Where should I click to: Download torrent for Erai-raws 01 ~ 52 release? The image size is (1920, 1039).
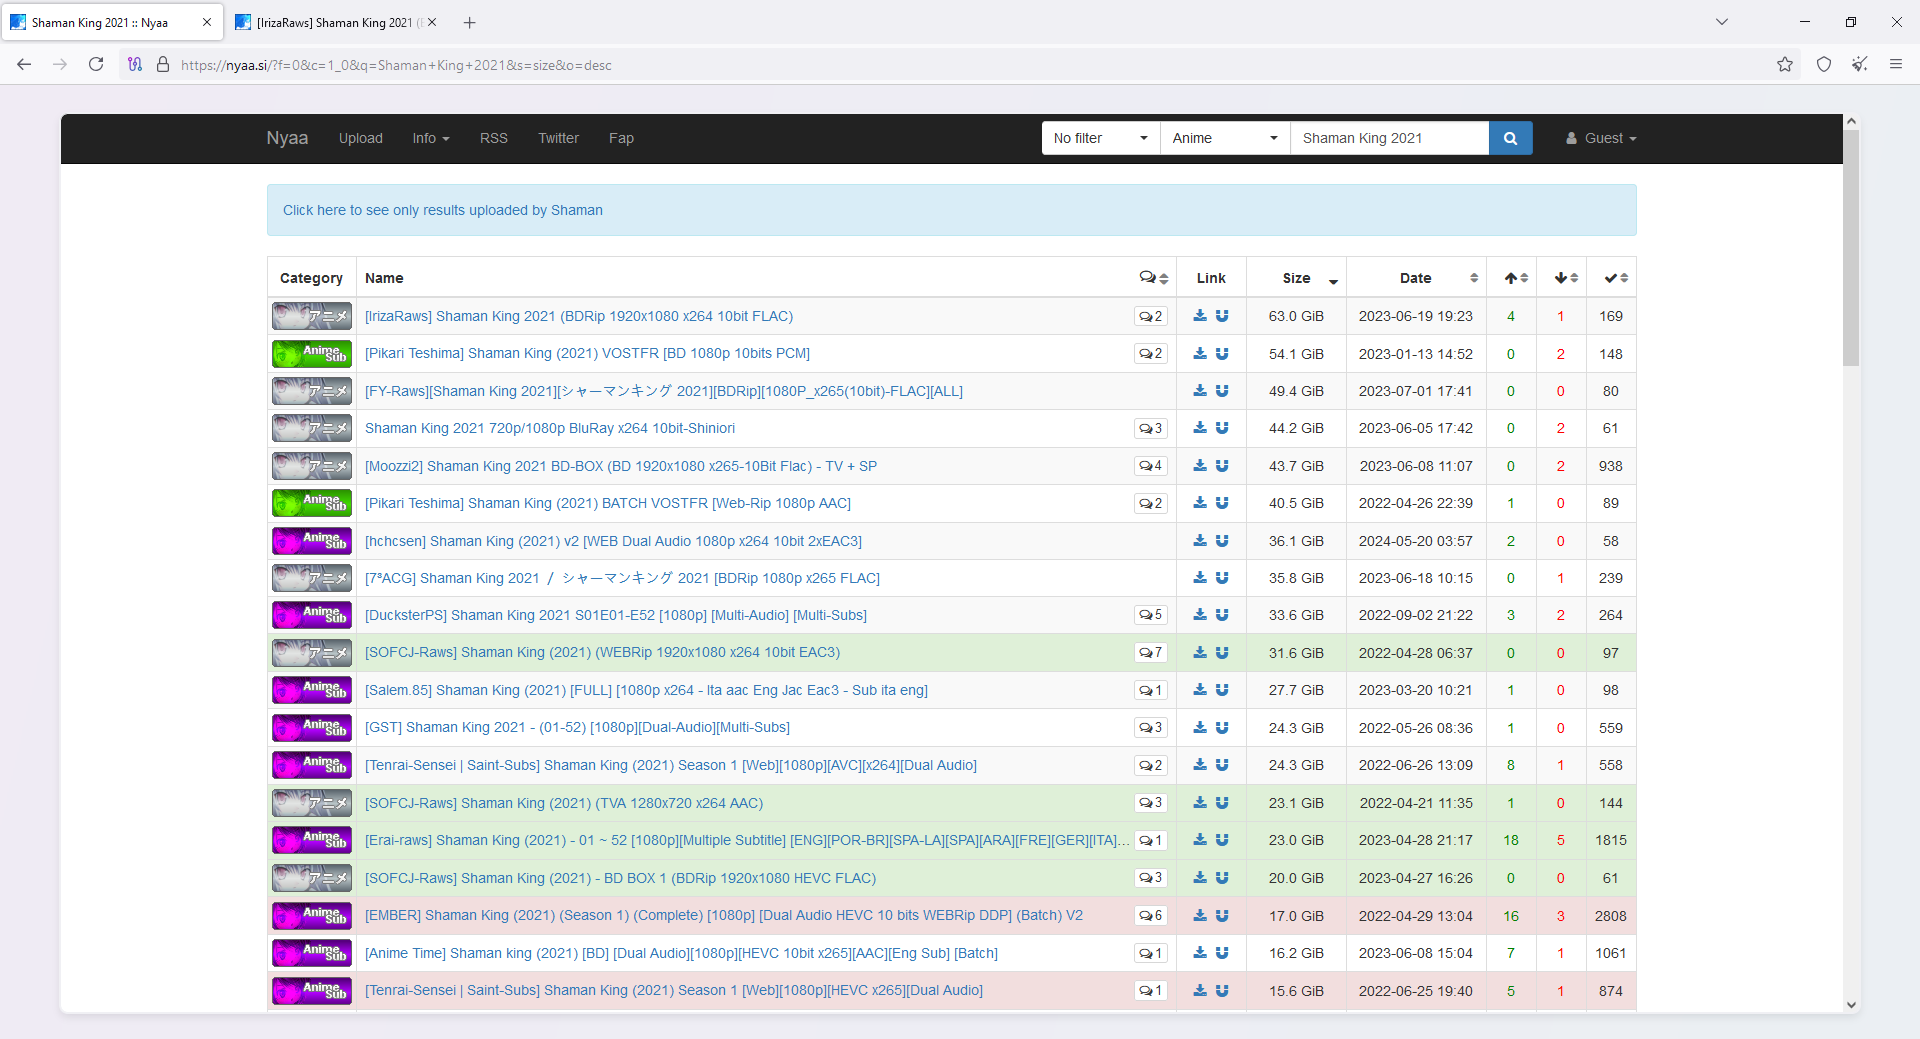click(x=1200, y=840)
